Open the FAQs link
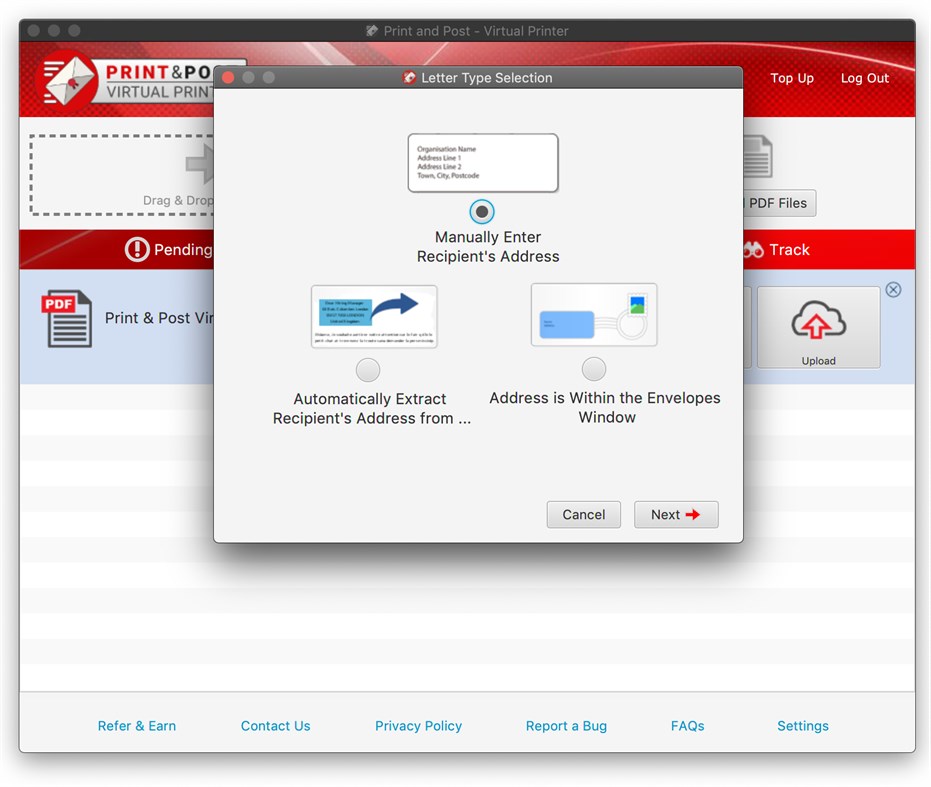 click(688, 726)
